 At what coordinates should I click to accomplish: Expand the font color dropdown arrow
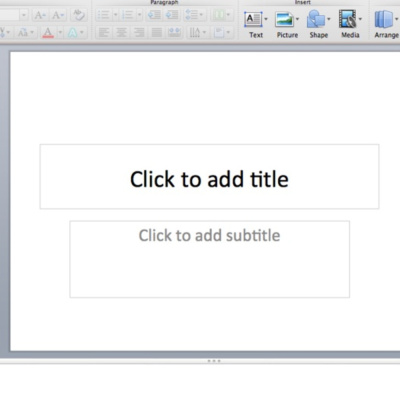(60, 33)
